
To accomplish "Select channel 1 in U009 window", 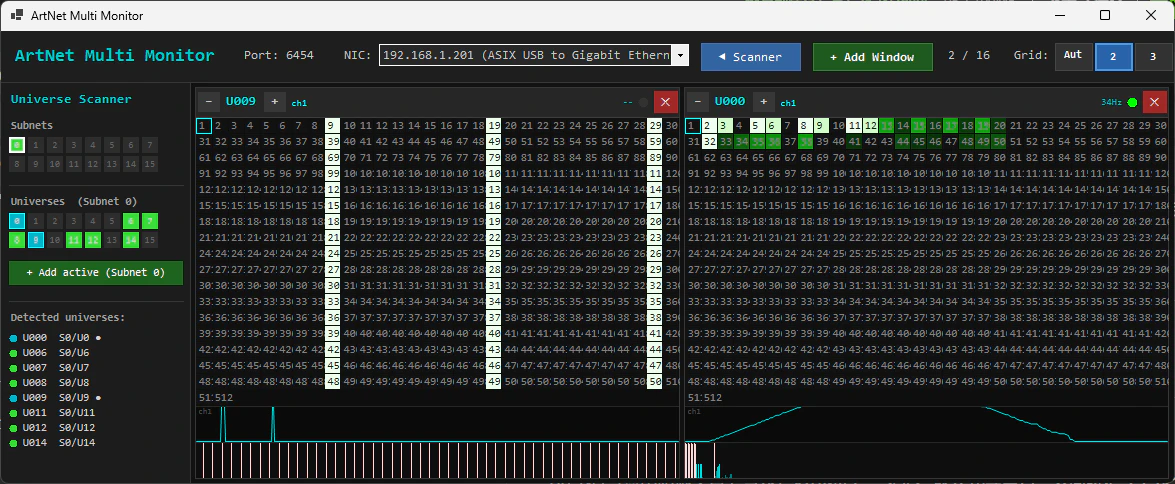I will [x=204, y=126].
